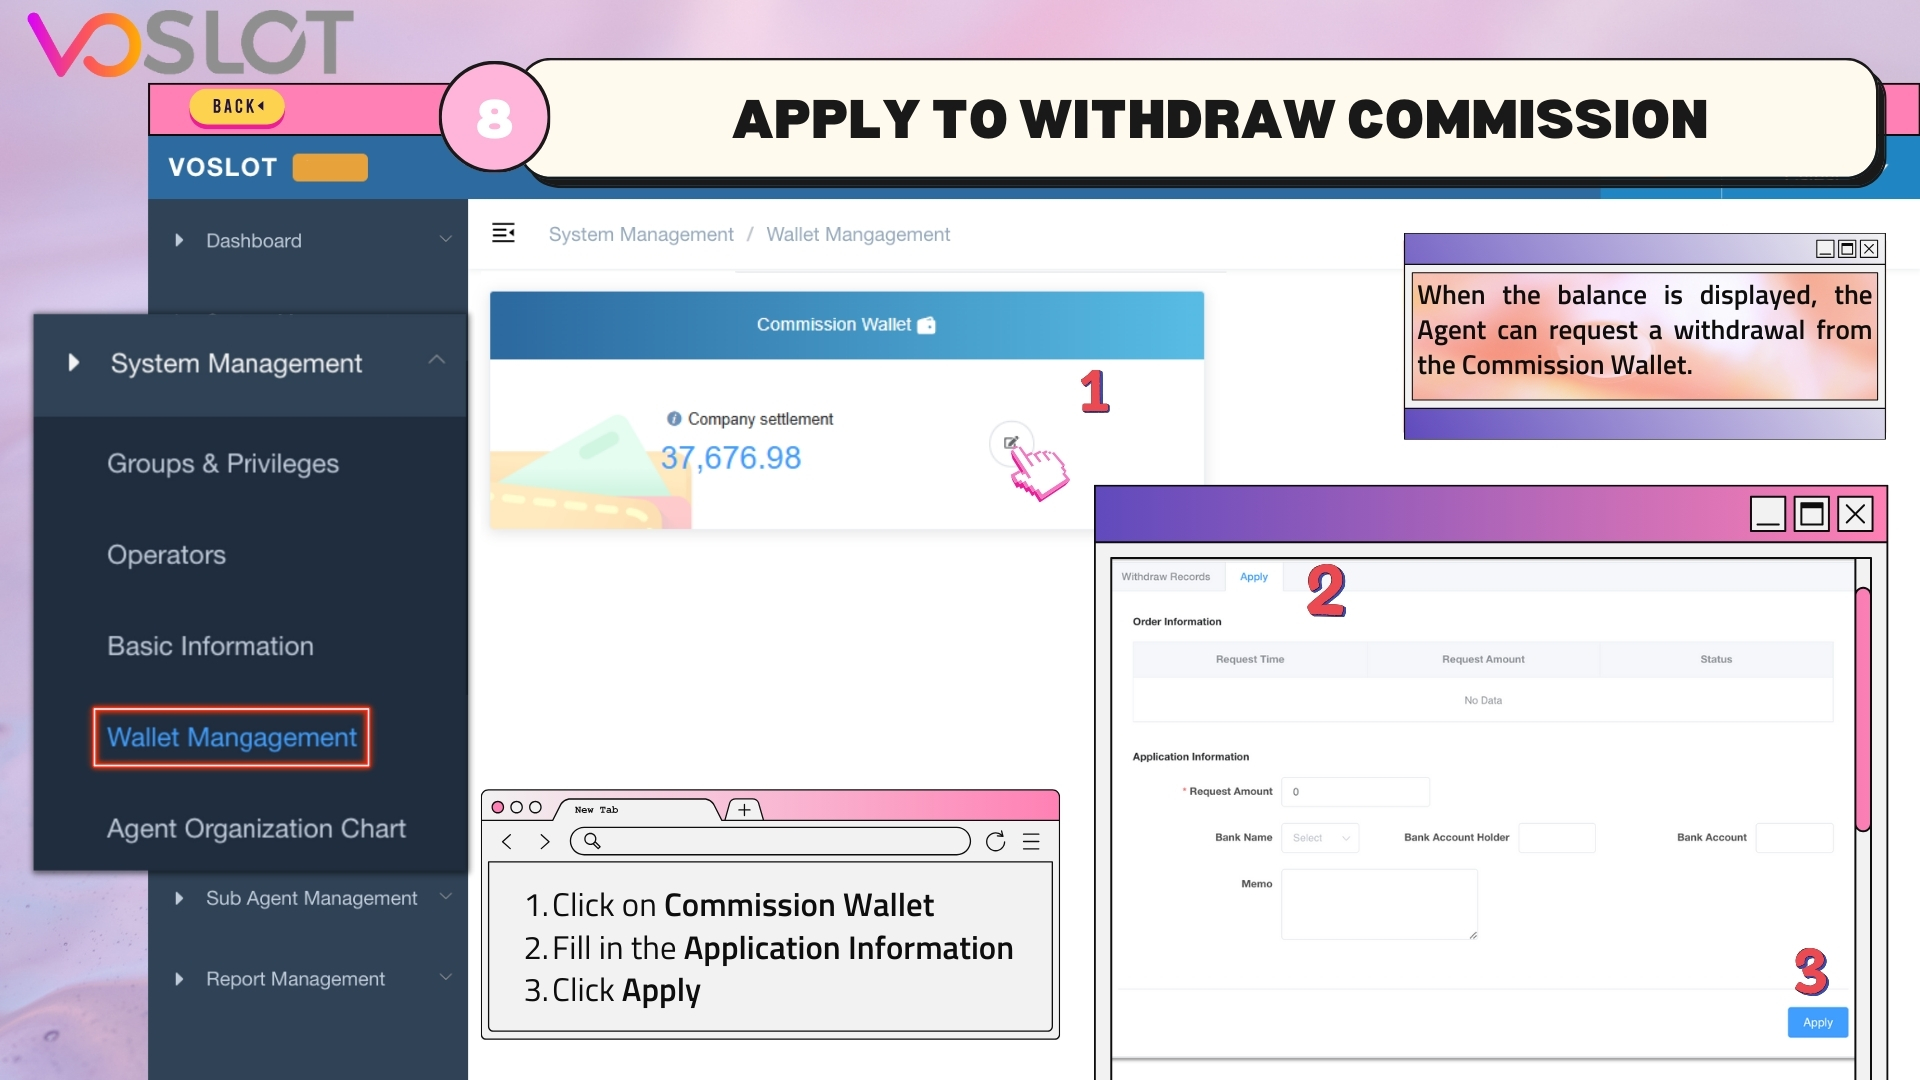The height and width of the screenshot is (1080, 1920).
Task: Click the browser back navigation arrow
Action: point(508,840)
